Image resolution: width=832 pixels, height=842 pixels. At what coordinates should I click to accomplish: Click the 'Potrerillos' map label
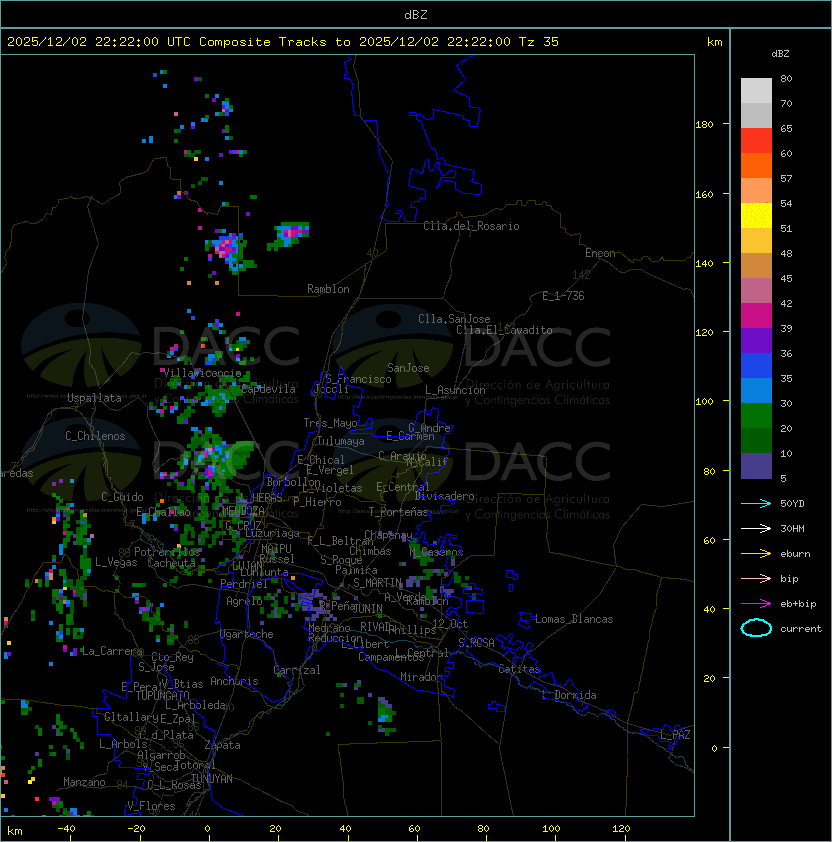(167, 551)
